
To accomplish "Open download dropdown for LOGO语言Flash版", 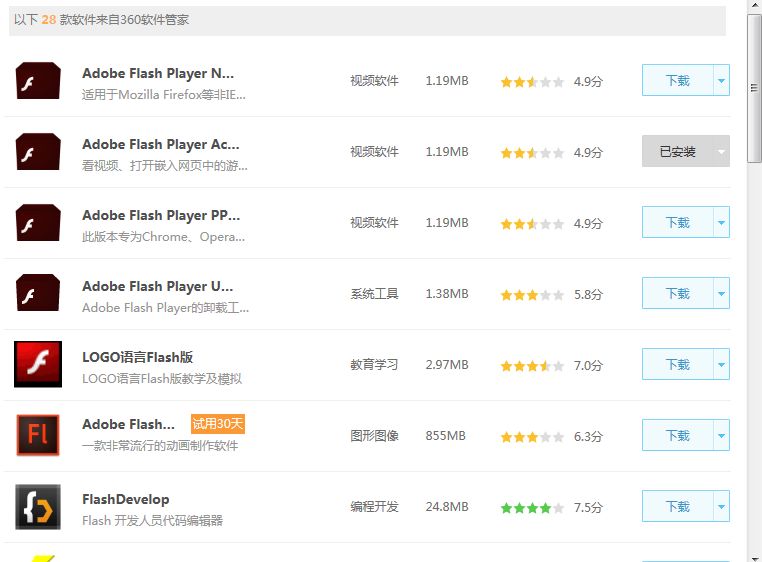I will coord(721,365).
